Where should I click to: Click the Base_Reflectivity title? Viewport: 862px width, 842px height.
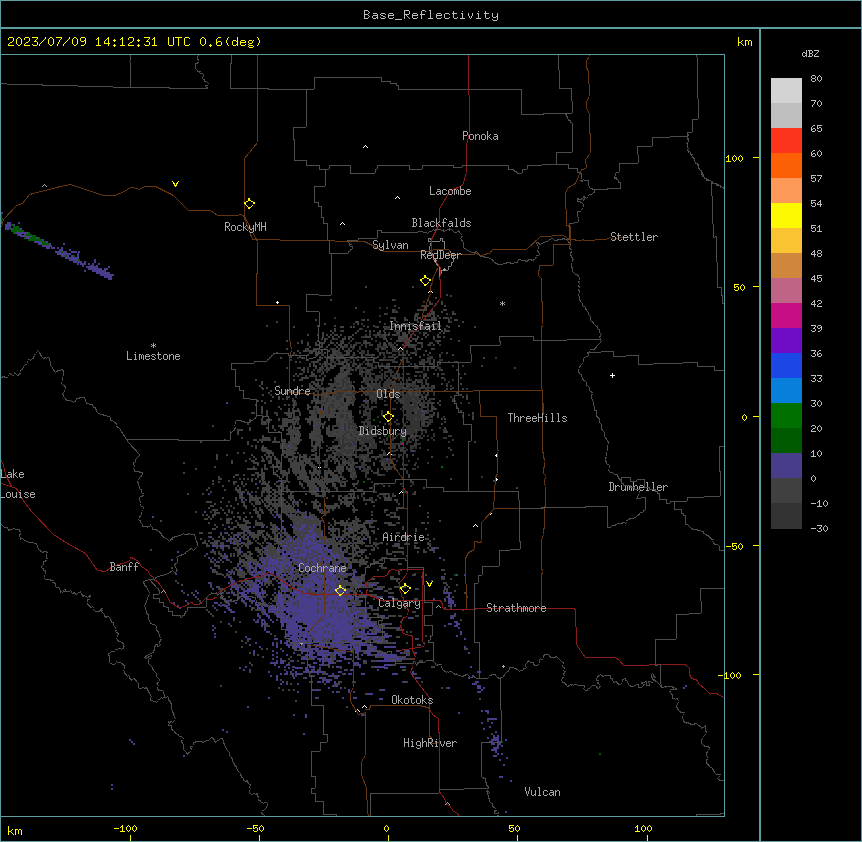point(431,15)
